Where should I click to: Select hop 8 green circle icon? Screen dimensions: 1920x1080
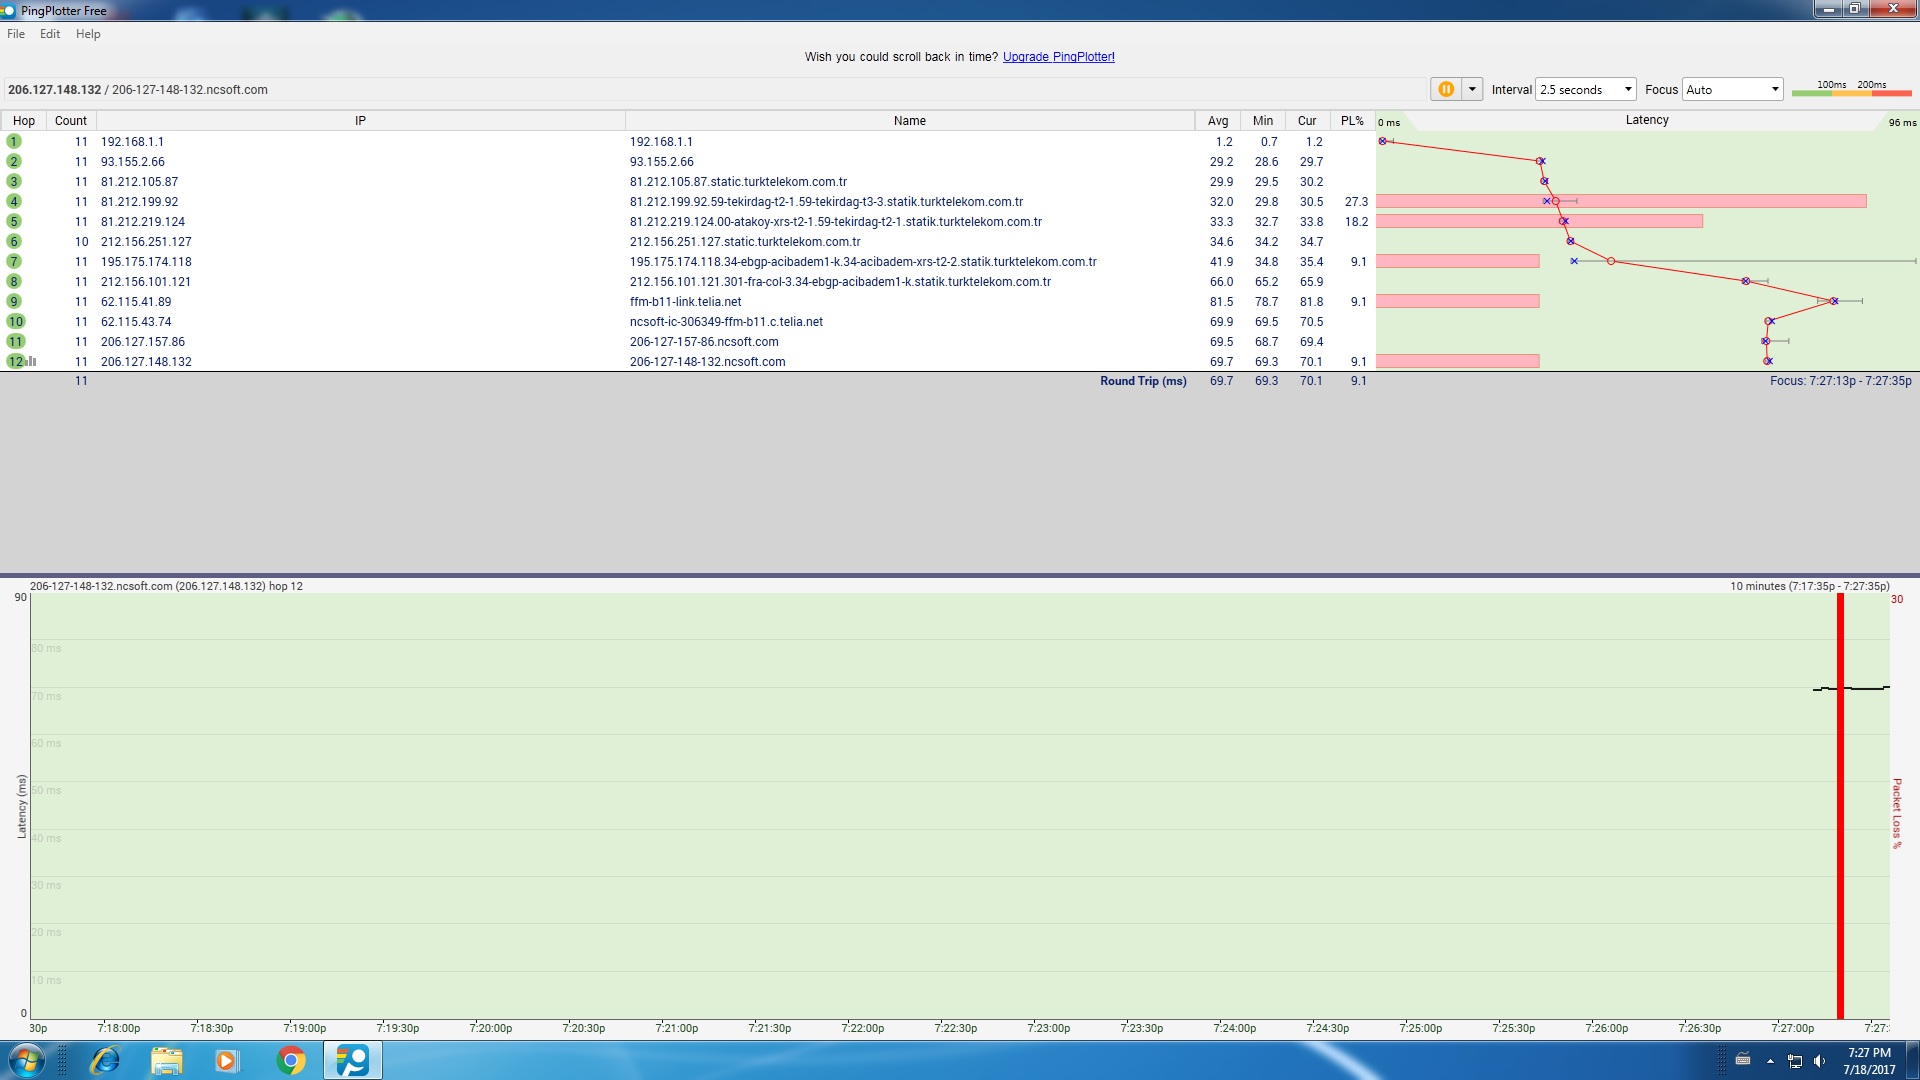[x=14, y=282]
